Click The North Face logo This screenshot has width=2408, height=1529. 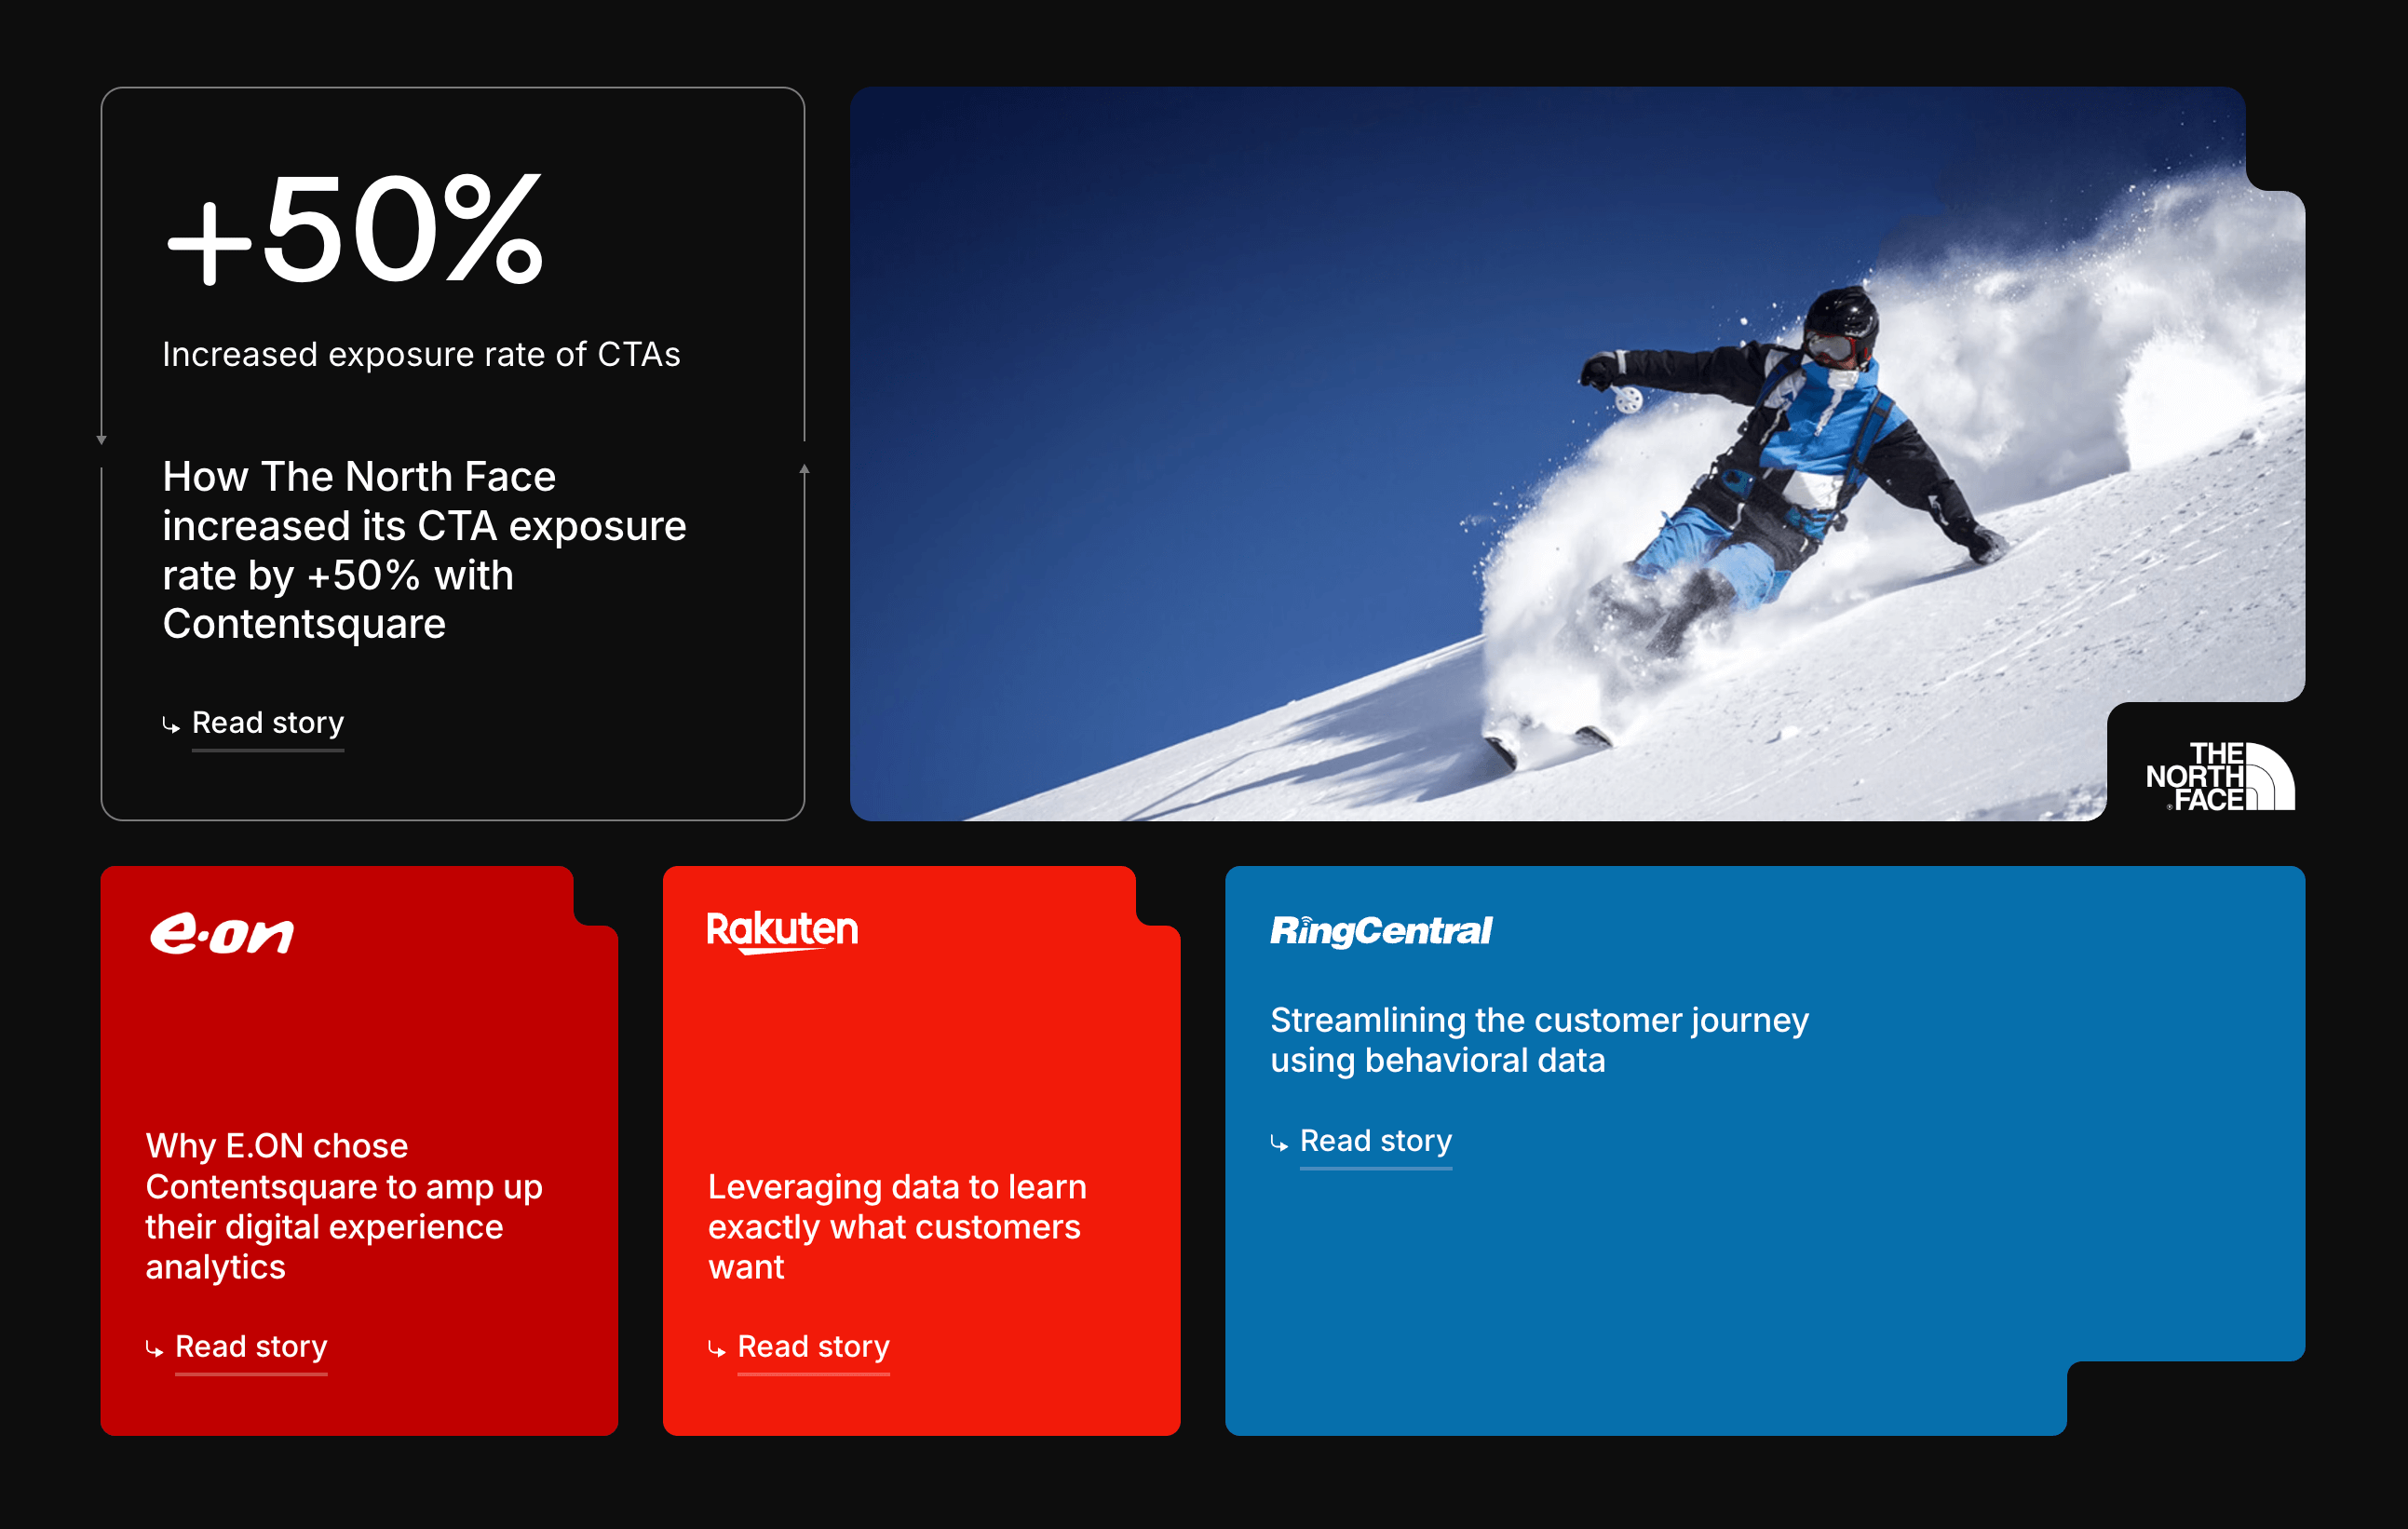click(x=2219, y=776)
